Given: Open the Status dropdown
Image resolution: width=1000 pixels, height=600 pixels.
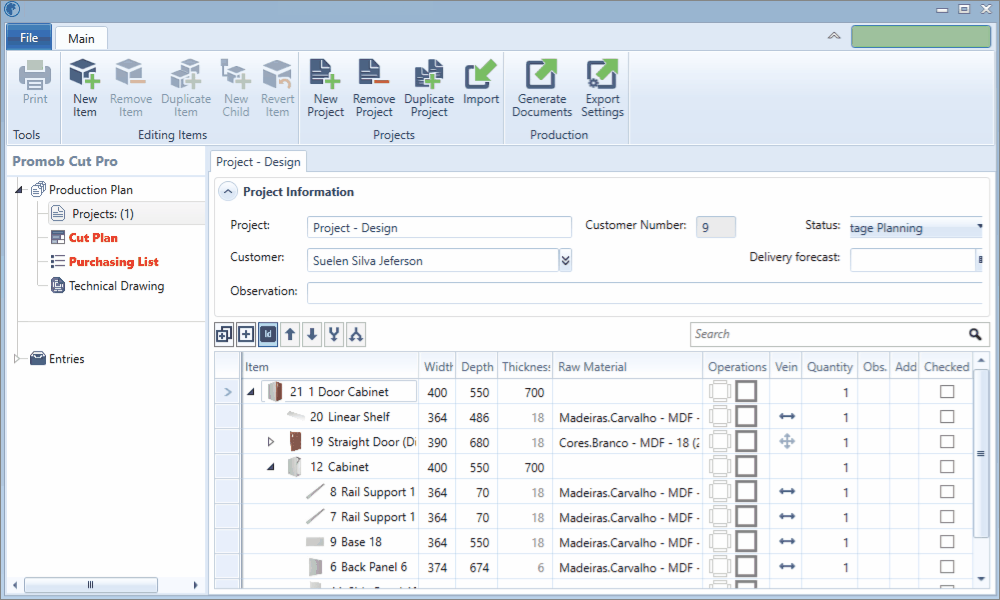Looking at the screenshot, I should coord(979,227).
